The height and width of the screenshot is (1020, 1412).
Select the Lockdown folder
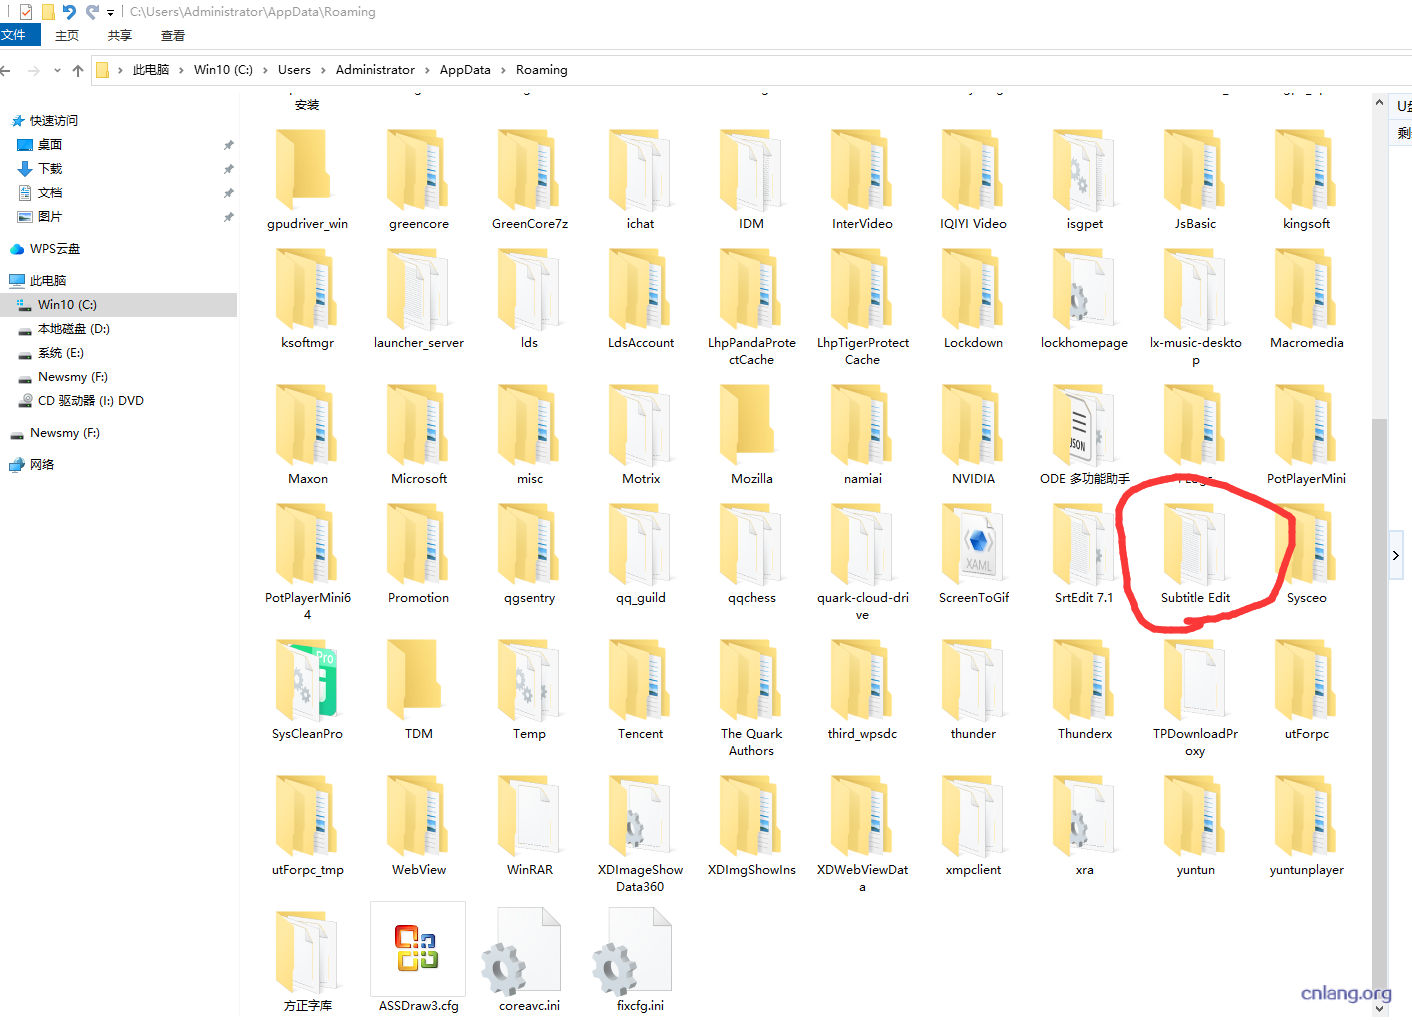(x=973, y=299)
